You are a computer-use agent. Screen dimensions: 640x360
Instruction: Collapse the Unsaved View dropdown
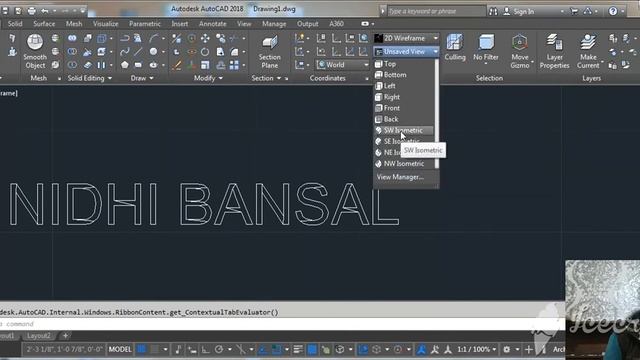(x=407, y=51)
